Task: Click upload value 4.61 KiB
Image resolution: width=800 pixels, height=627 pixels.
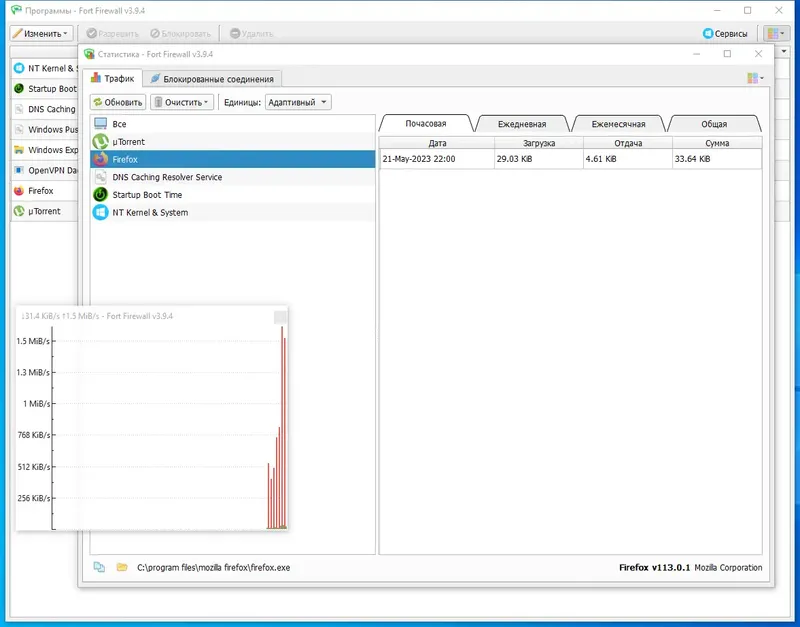Action: (601, 159)
